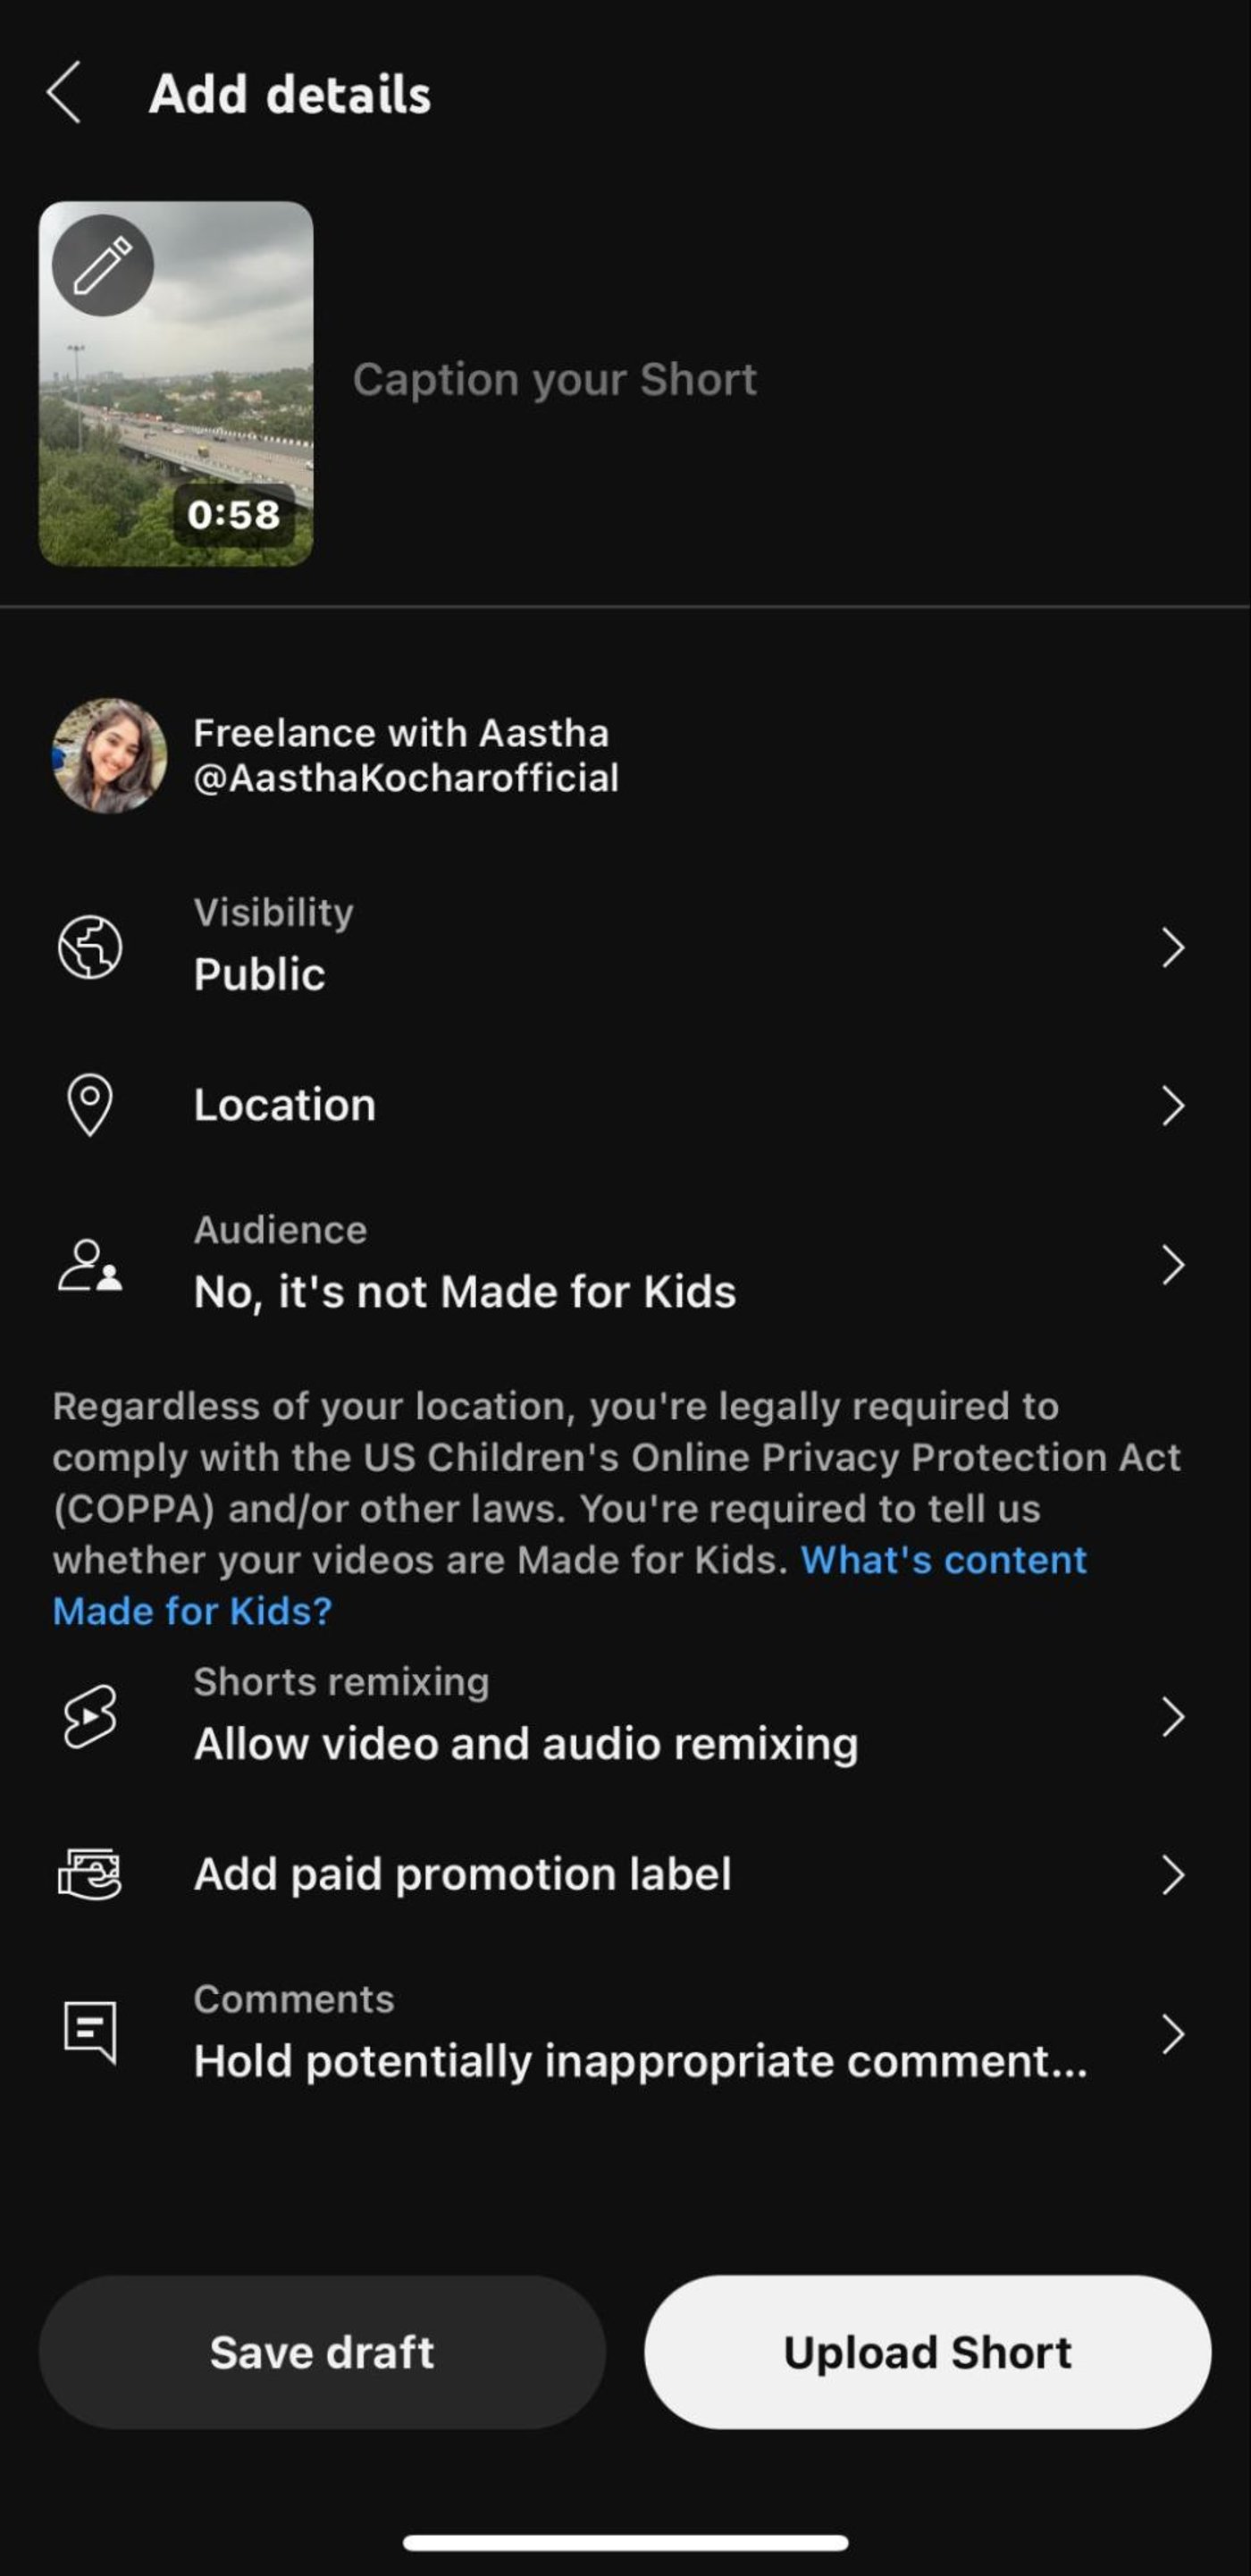This screenshot has width=1251, height=2576.
Task: Open Comments settings chevron
Action: 1173,2034
